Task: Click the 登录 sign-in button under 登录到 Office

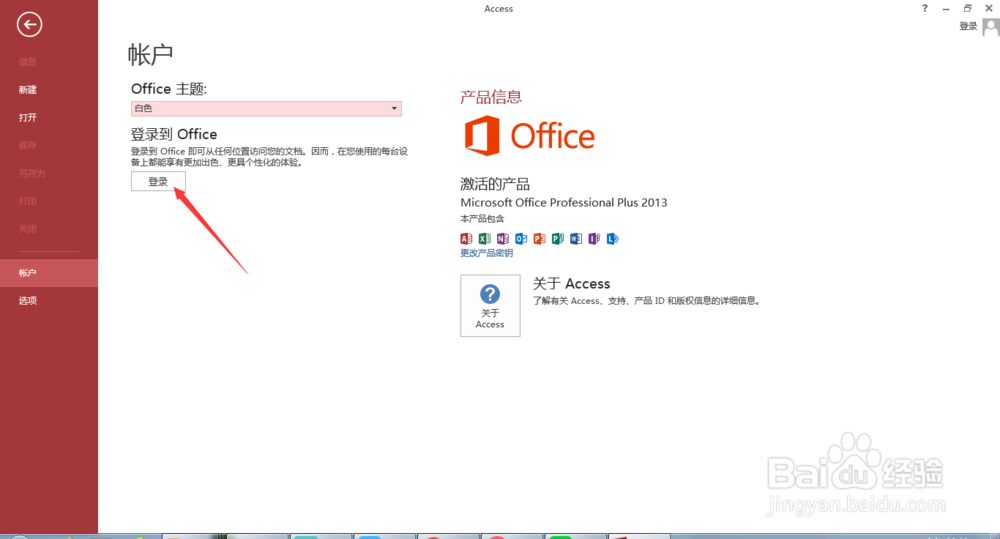Action: [158, 182]
